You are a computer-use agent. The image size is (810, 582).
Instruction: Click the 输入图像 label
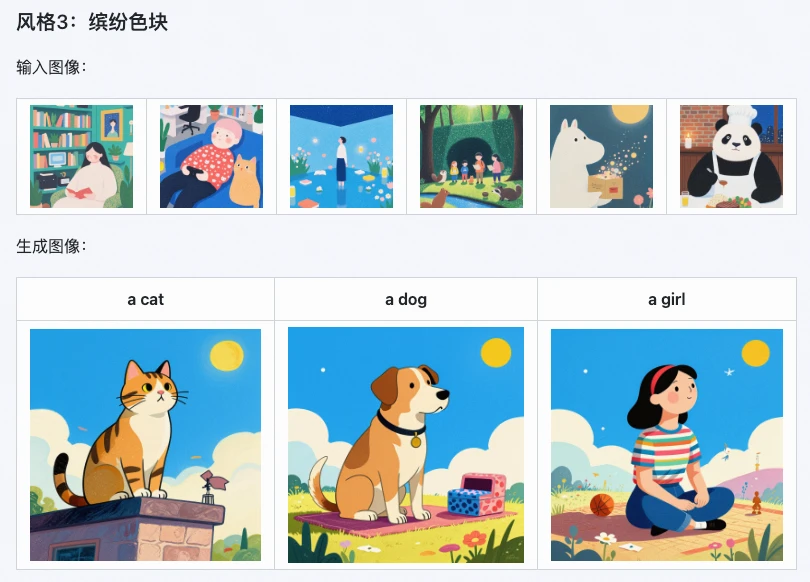51,67
